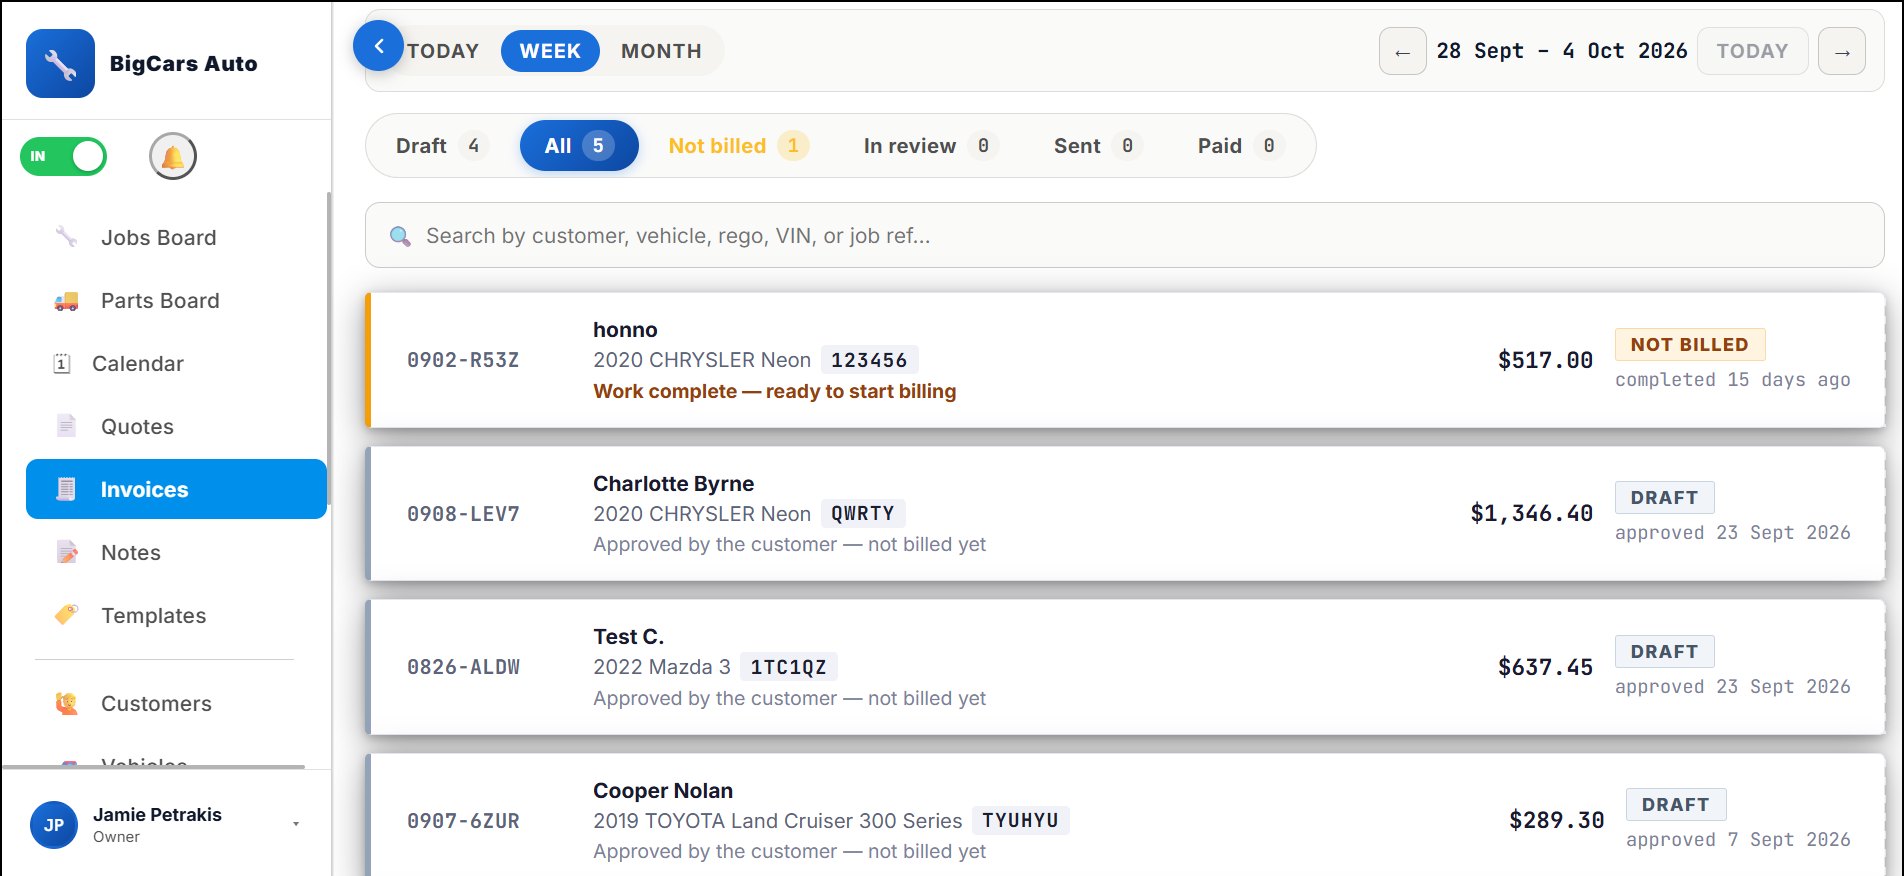Focus the invoice search field
1904x876 pixels.
tap(1125, 236)
